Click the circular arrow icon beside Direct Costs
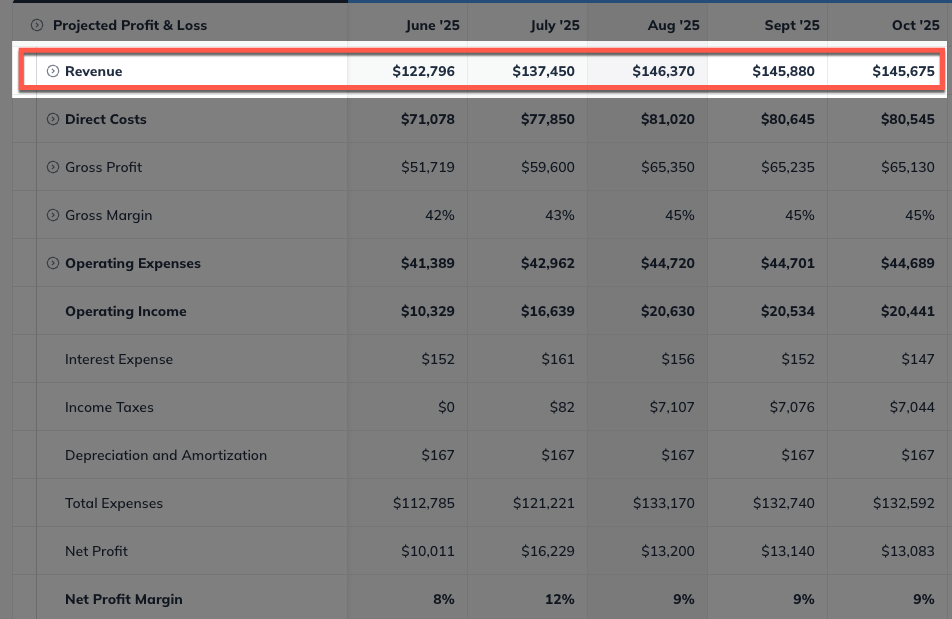The height and width of the screenshot is (619, 952). click(x=52, y=119)
